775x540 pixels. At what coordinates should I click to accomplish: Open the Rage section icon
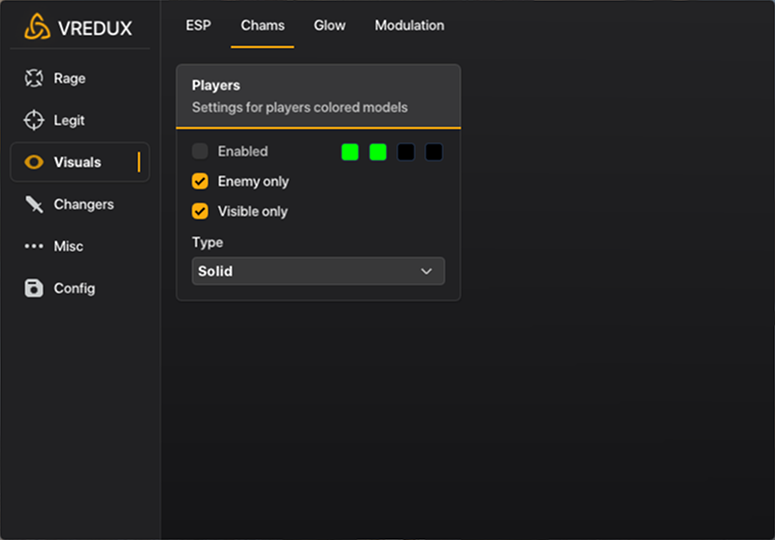[x=34, y=78]
